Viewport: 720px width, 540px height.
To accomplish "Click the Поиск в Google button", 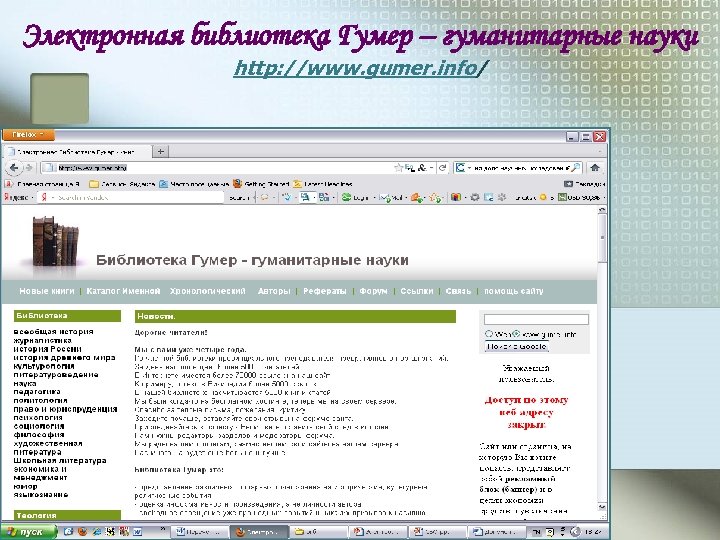I will (517, 346).
